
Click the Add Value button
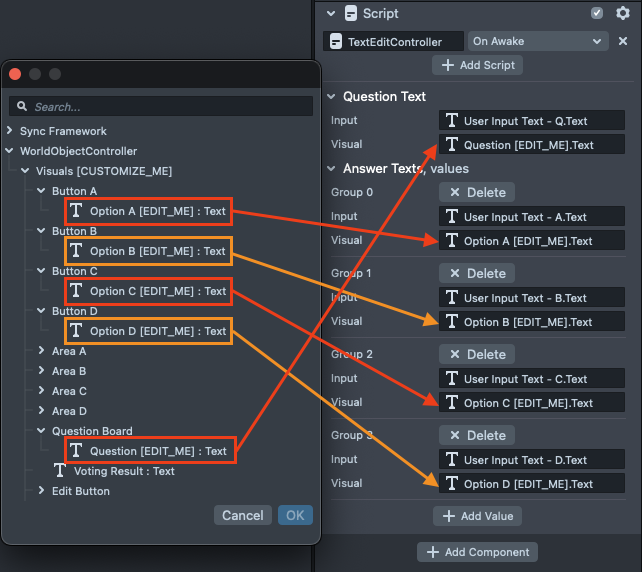(x=477, y=516)
